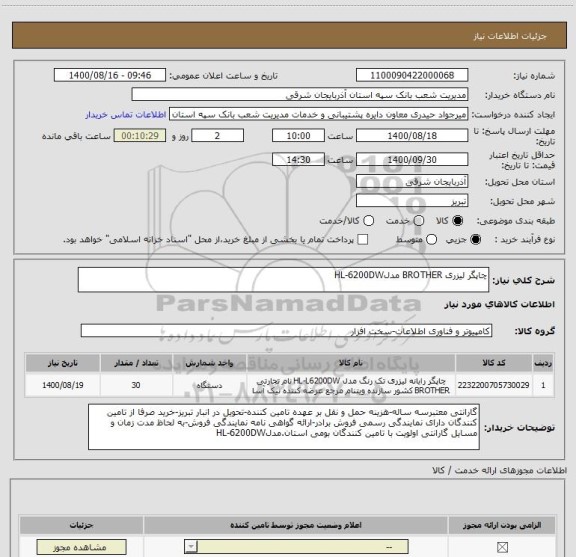
Task: Select the خدمت radio button
Action: point(419,220)
